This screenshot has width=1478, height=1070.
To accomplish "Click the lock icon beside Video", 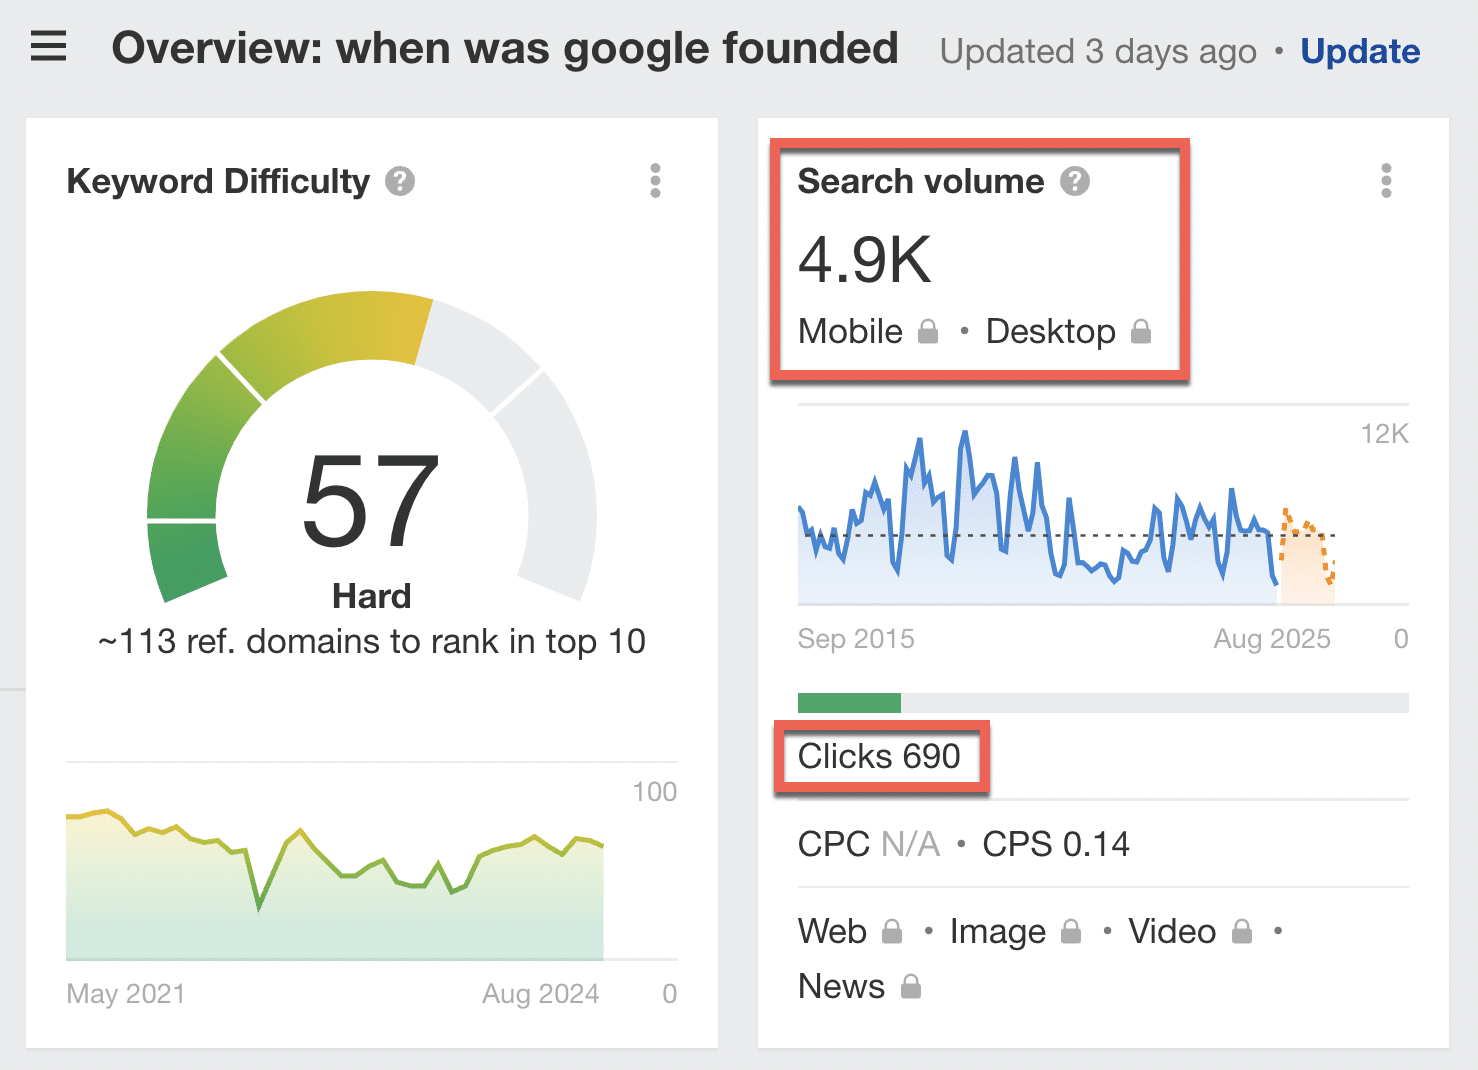I will 1242,932.
